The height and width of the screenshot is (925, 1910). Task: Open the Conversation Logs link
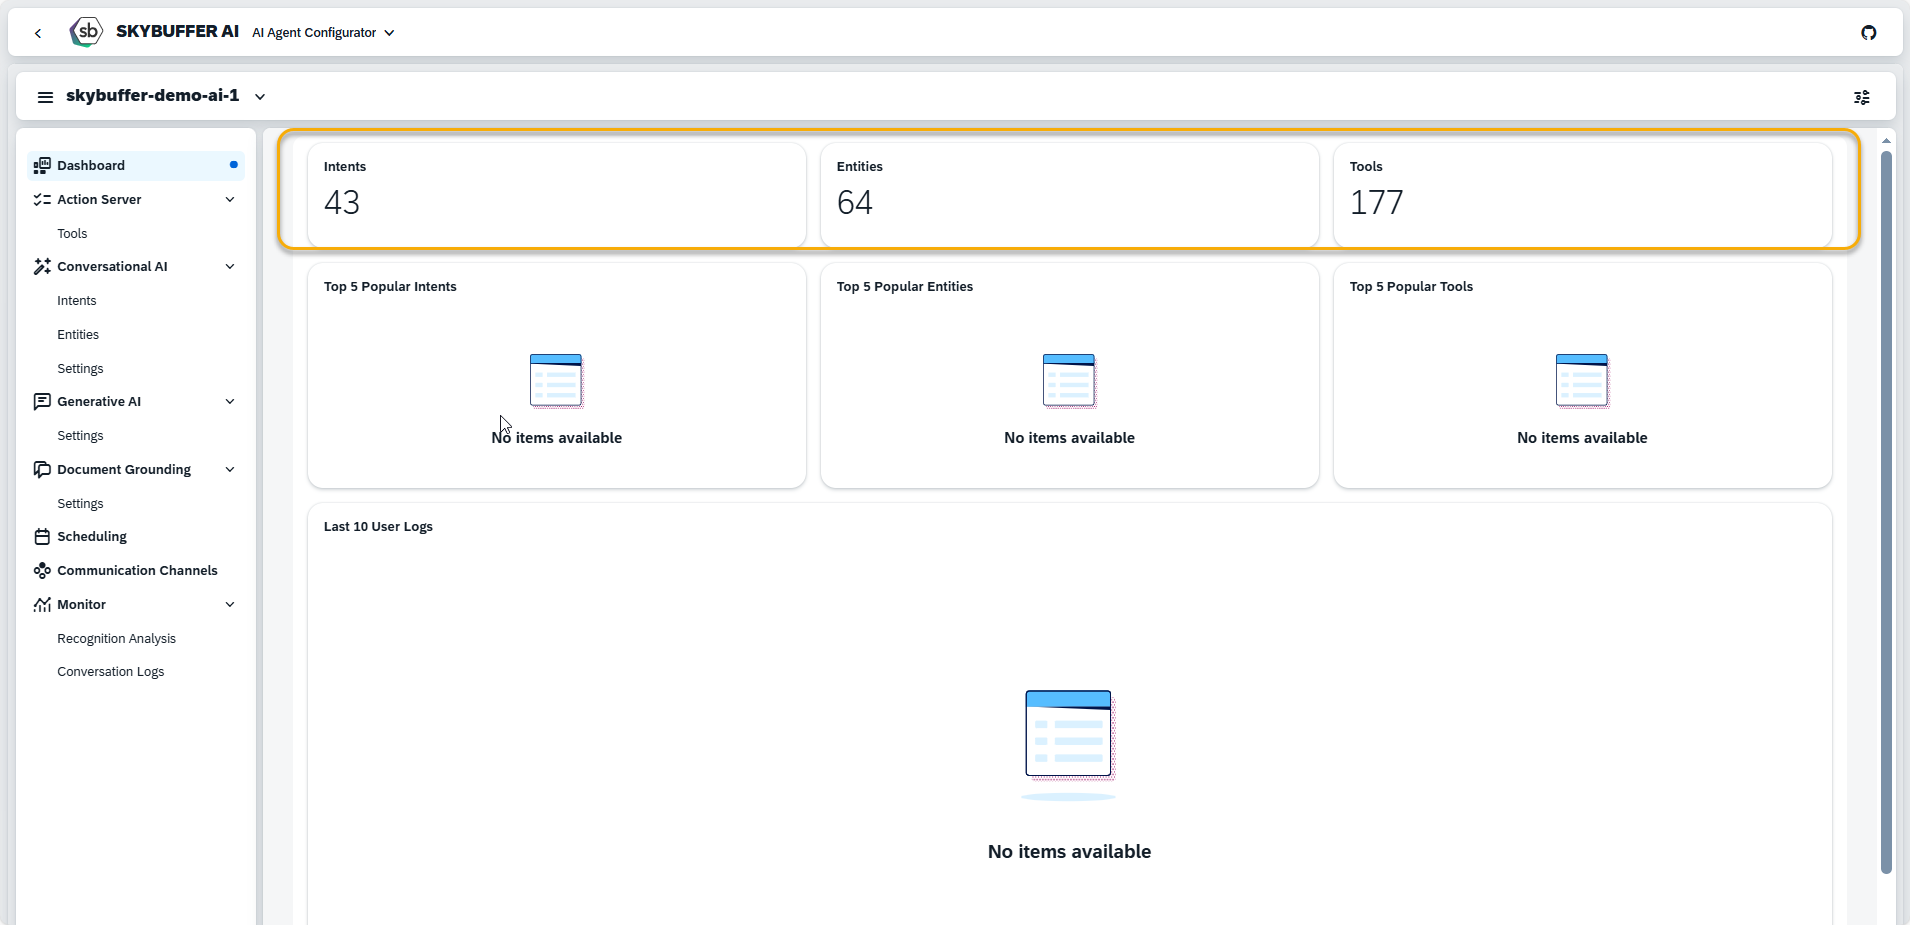pos(110,672)
